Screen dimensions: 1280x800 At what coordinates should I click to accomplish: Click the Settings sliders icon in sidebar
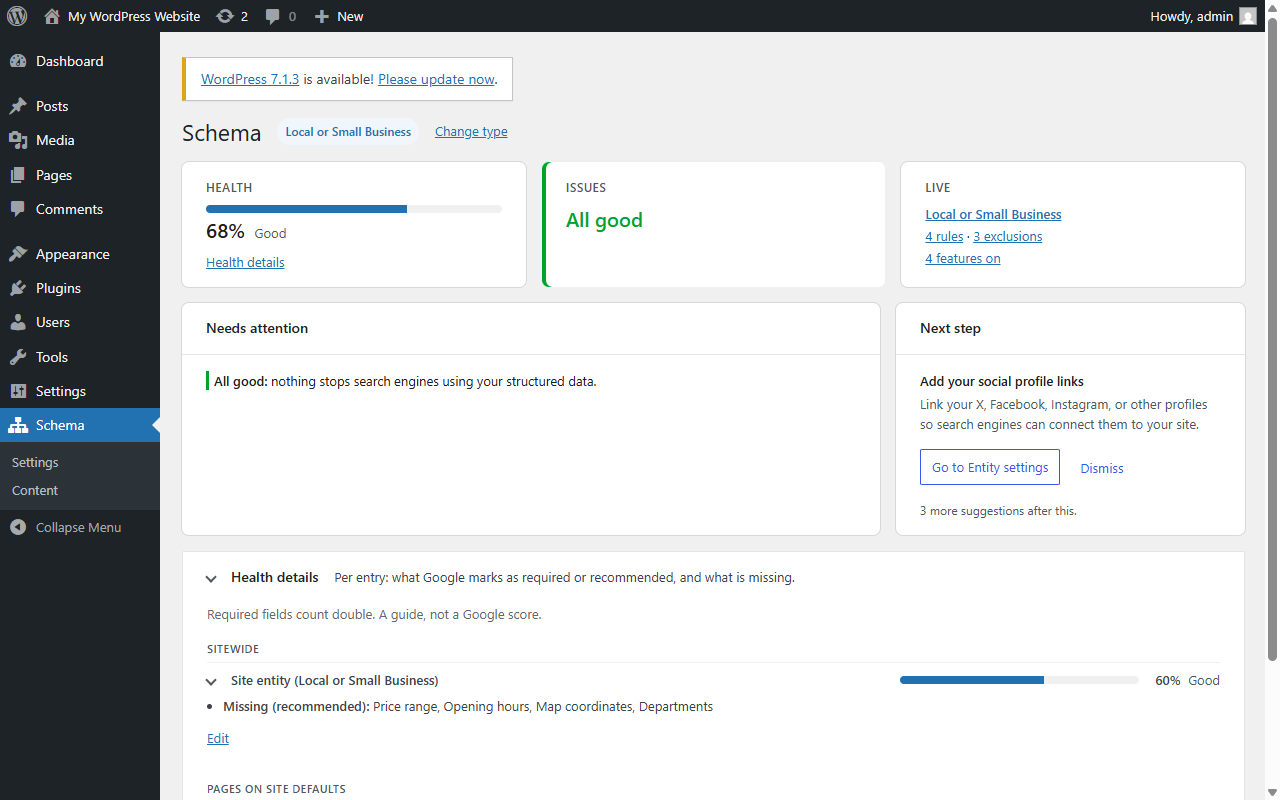(x=18, y=391)
